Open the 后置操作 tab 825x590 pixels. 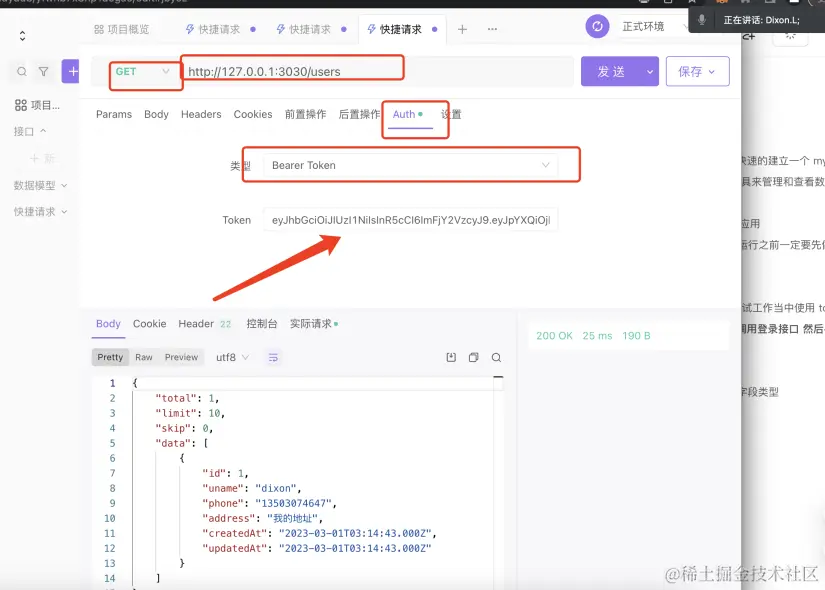[x=359, y=114]
